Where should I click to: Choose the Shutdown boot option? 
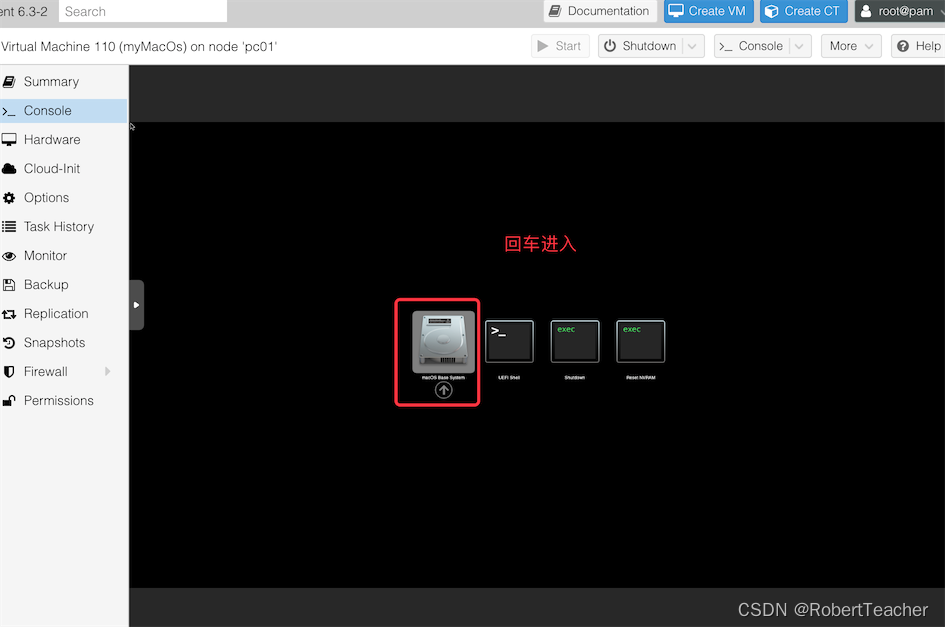point(574,341)
